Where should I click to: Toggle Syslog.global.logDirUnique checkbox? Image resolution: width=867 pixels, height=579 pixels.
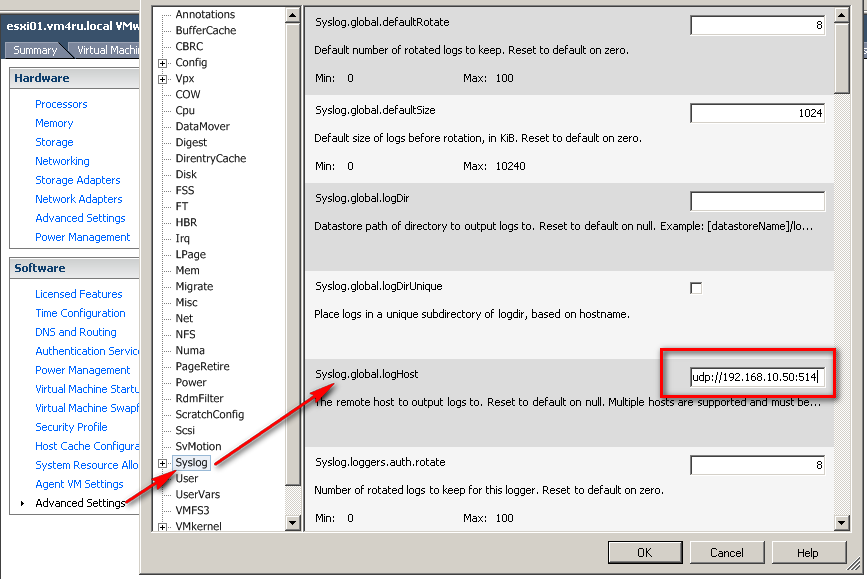pyautogui.click(x=696, y=288)
